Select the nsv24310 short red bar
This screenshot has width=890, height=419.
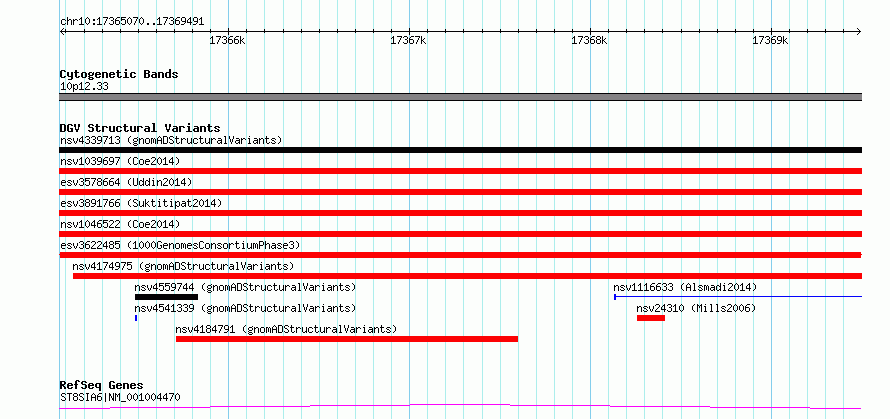650,318
